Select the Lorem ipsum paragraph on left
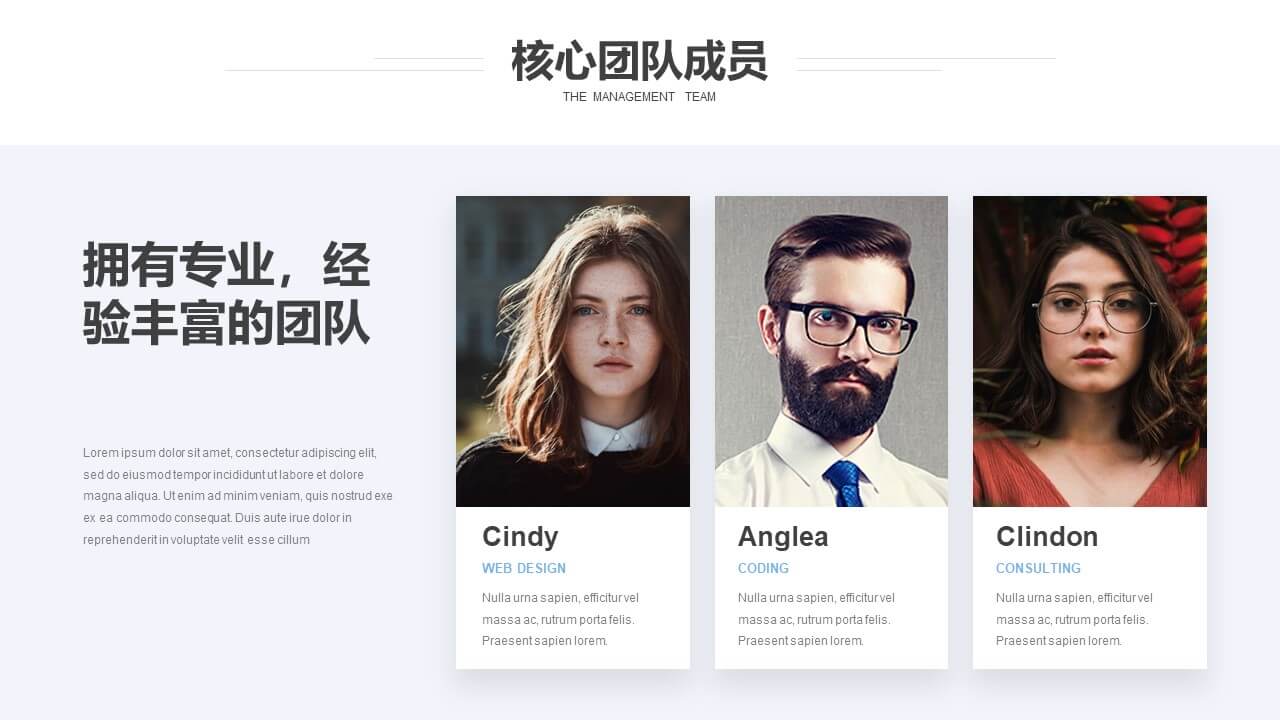The image size is (1280, 720). click(x=238, y=496)
